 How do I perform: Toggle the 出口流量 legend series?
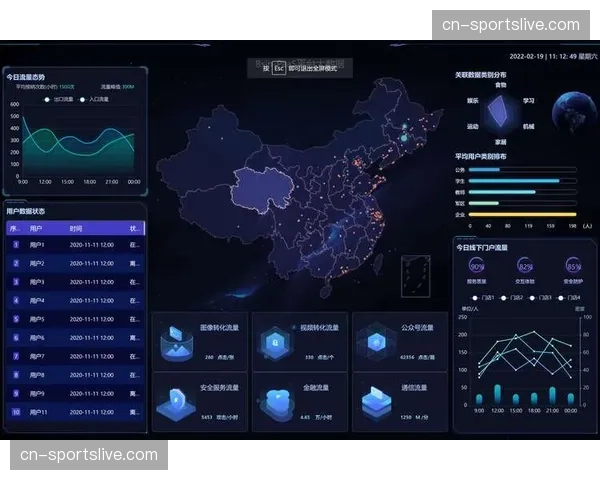pyautogui.click(x=60, y=99)
